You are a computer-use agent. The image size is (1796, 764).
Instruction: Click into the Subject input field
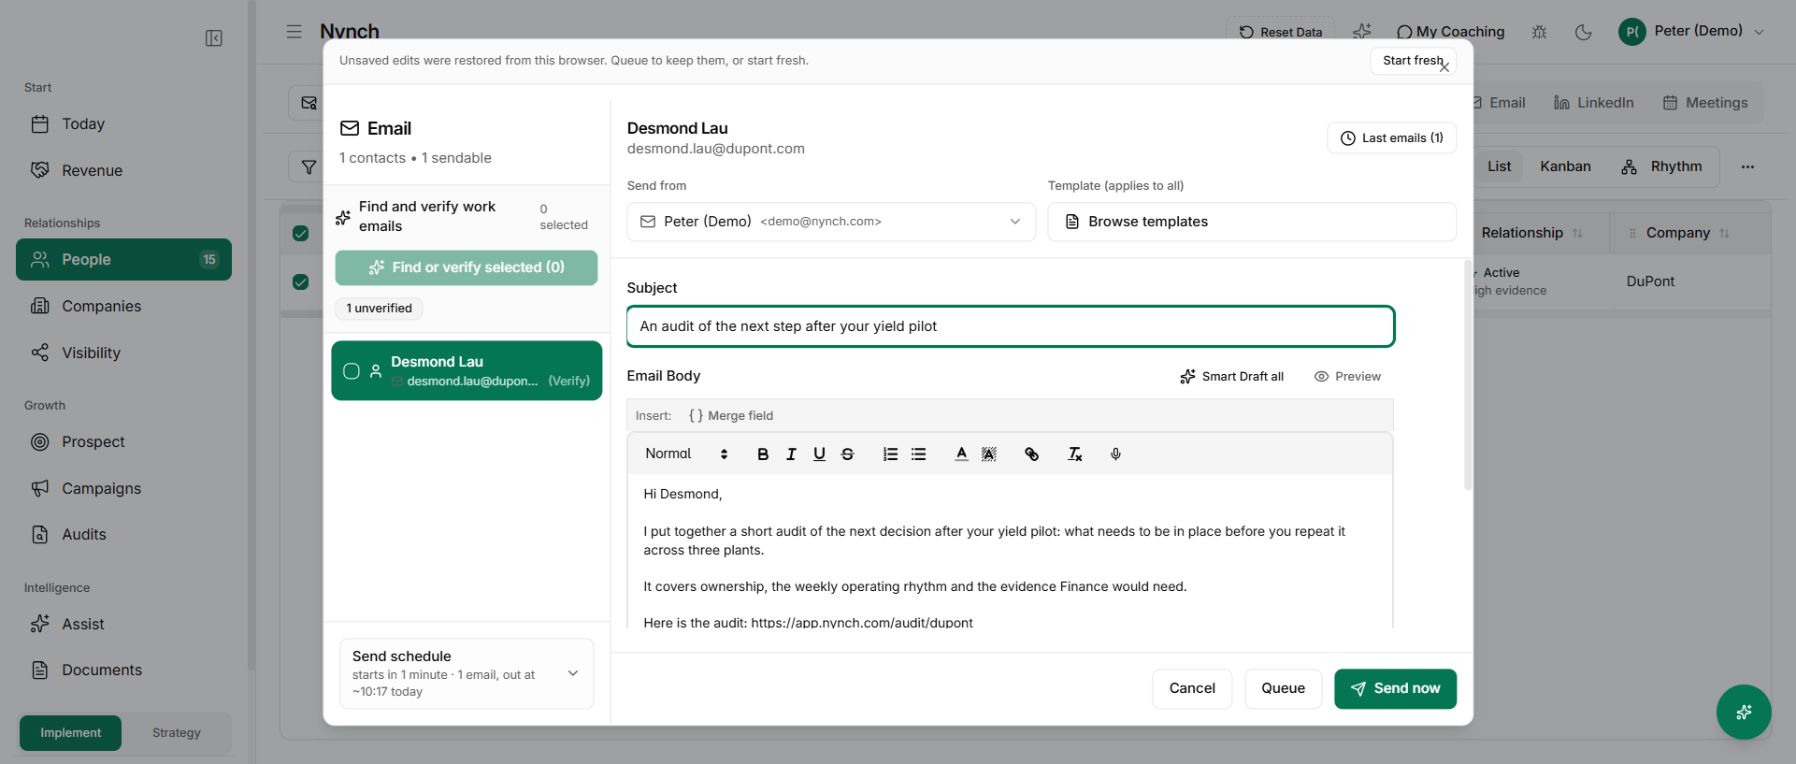1010,327
